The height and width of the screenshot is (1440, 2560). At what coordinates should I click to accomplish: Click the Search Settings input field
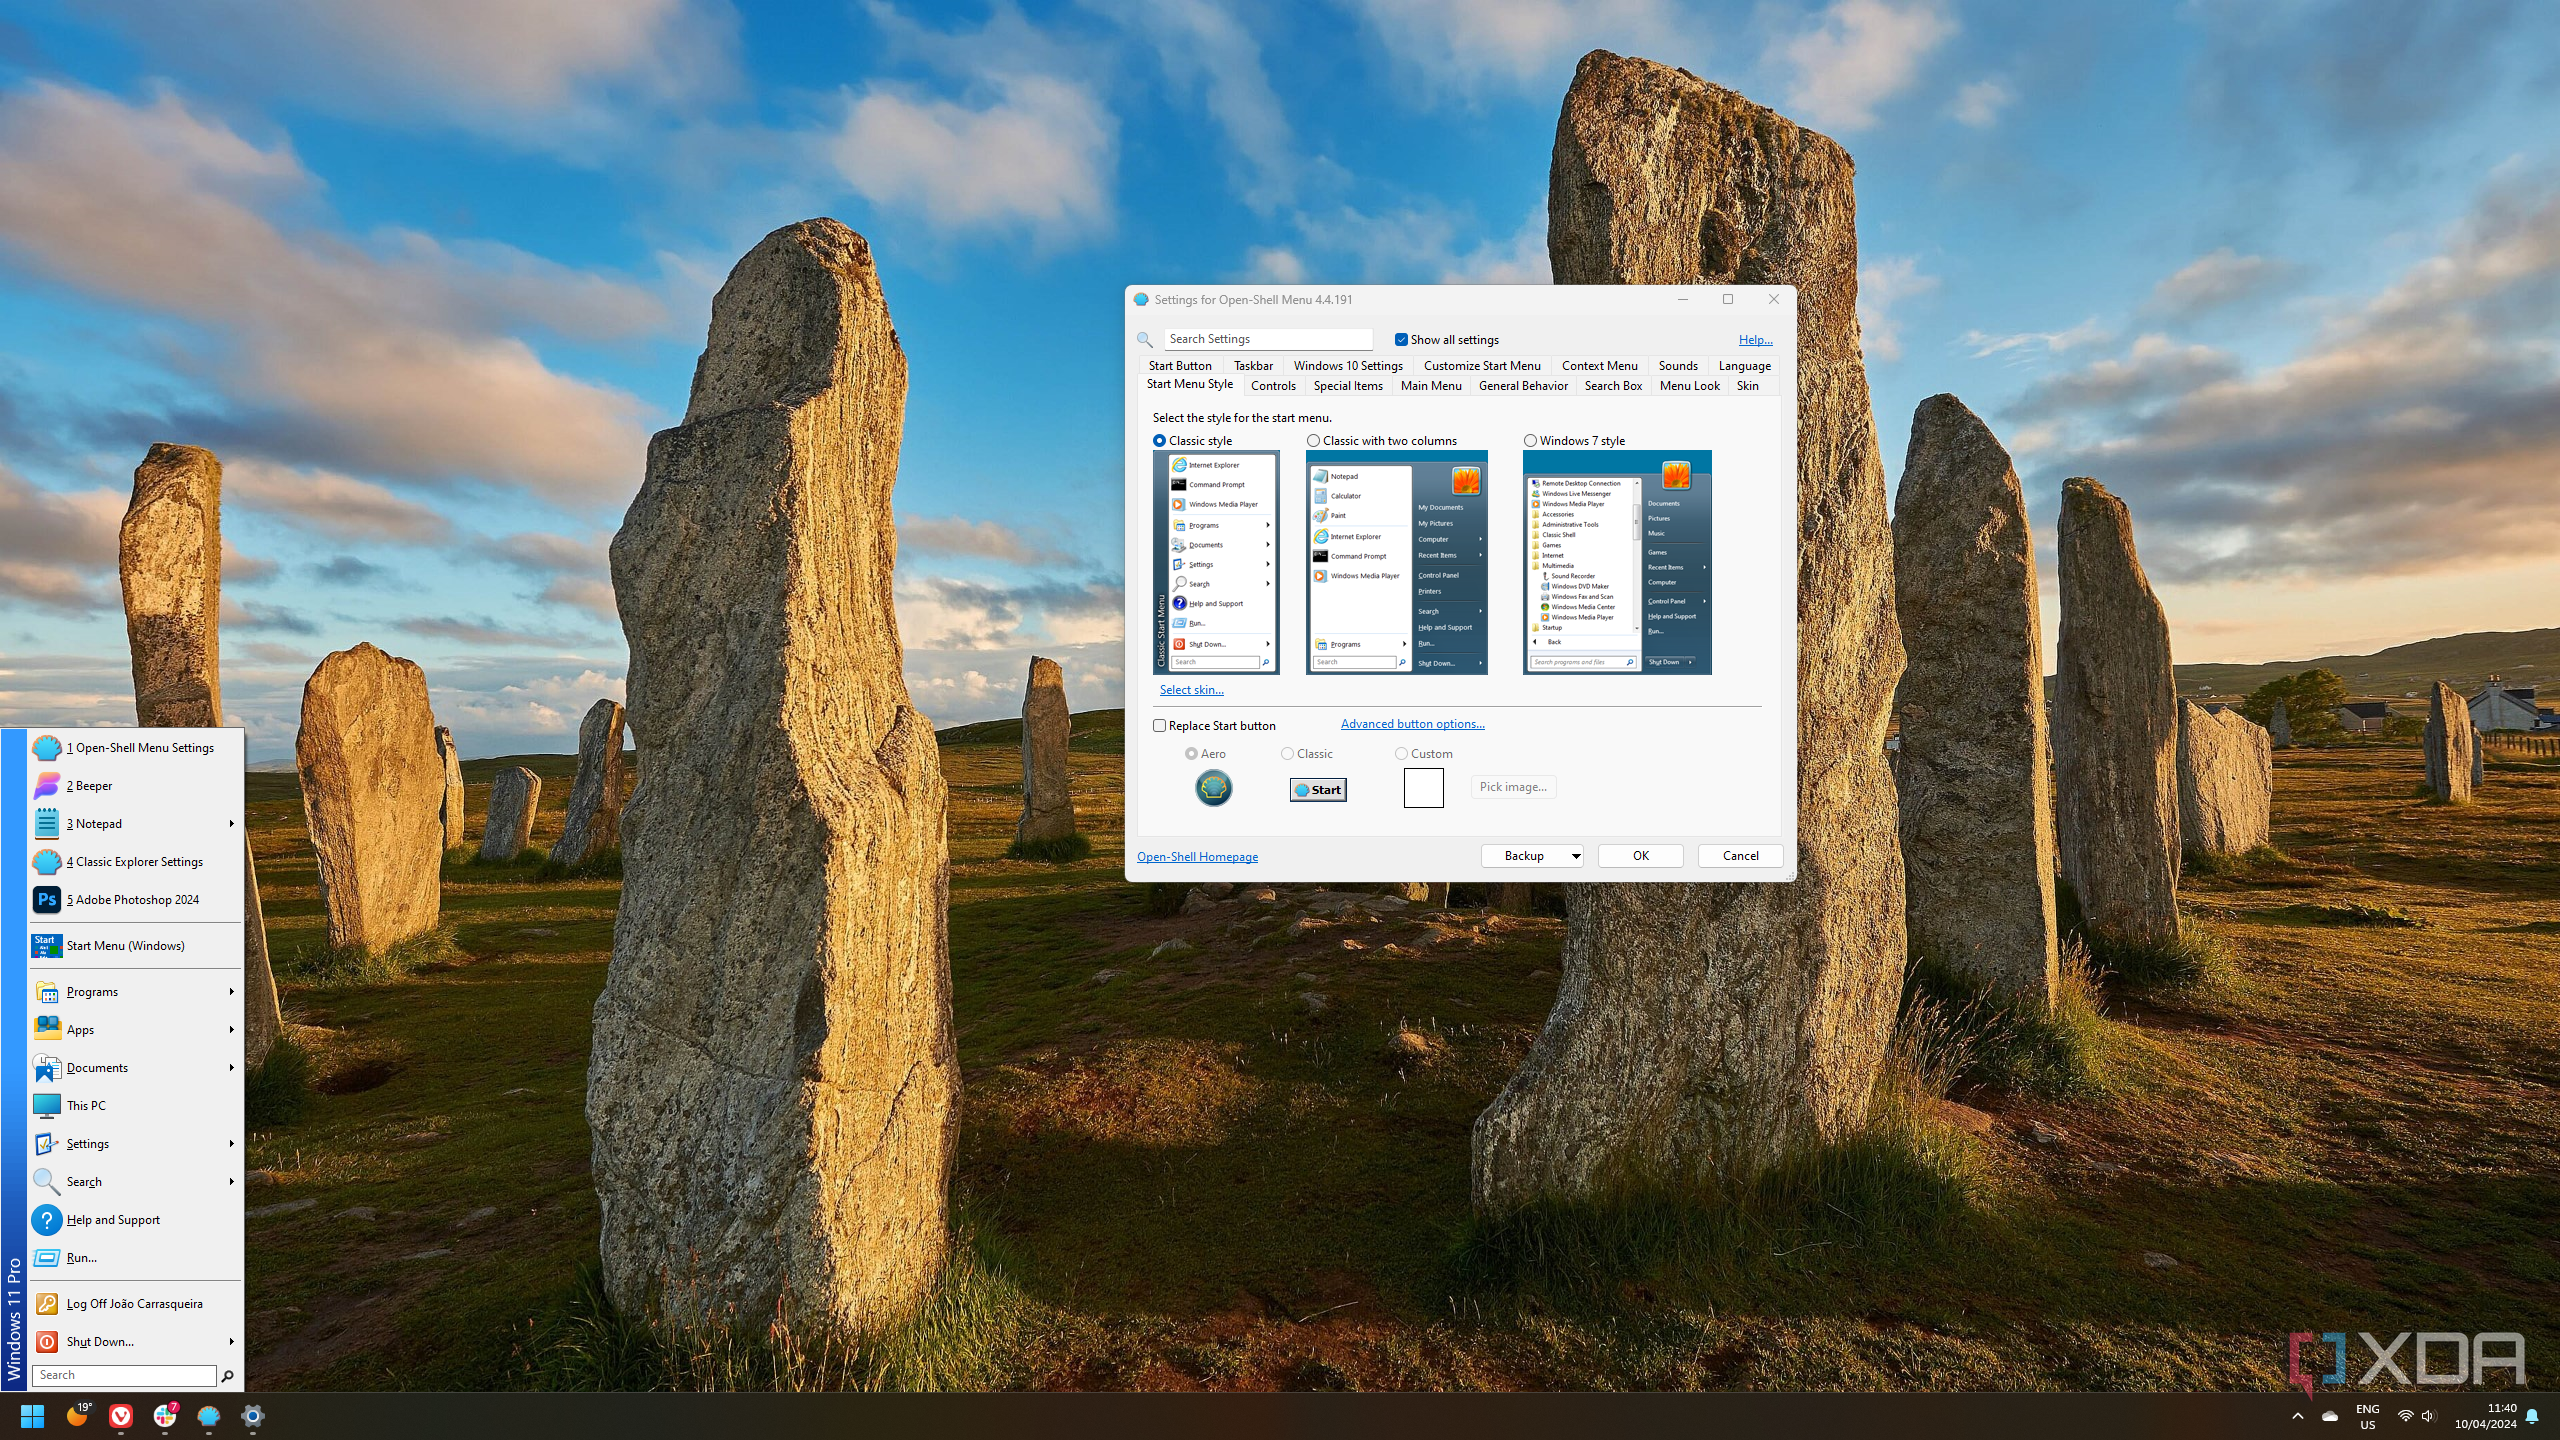pyautogui.click(x=1268, y=339)
